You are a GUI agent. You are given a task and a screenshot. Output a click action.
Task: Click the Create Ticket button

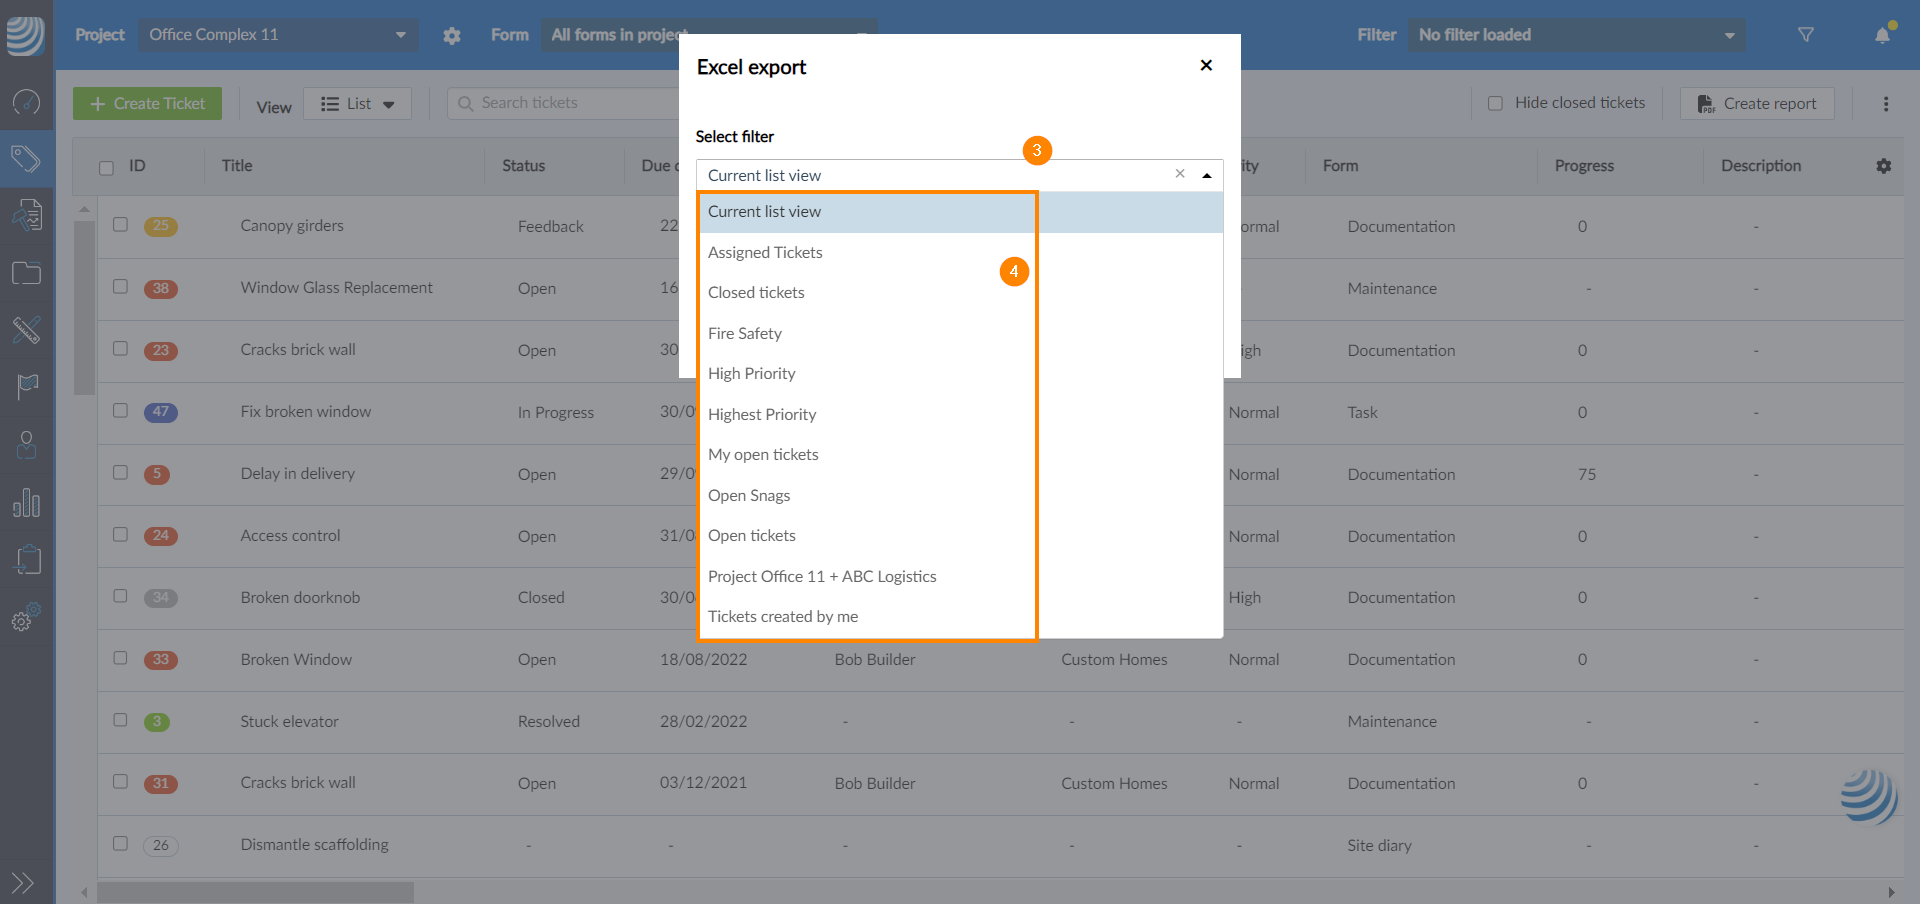148,104
